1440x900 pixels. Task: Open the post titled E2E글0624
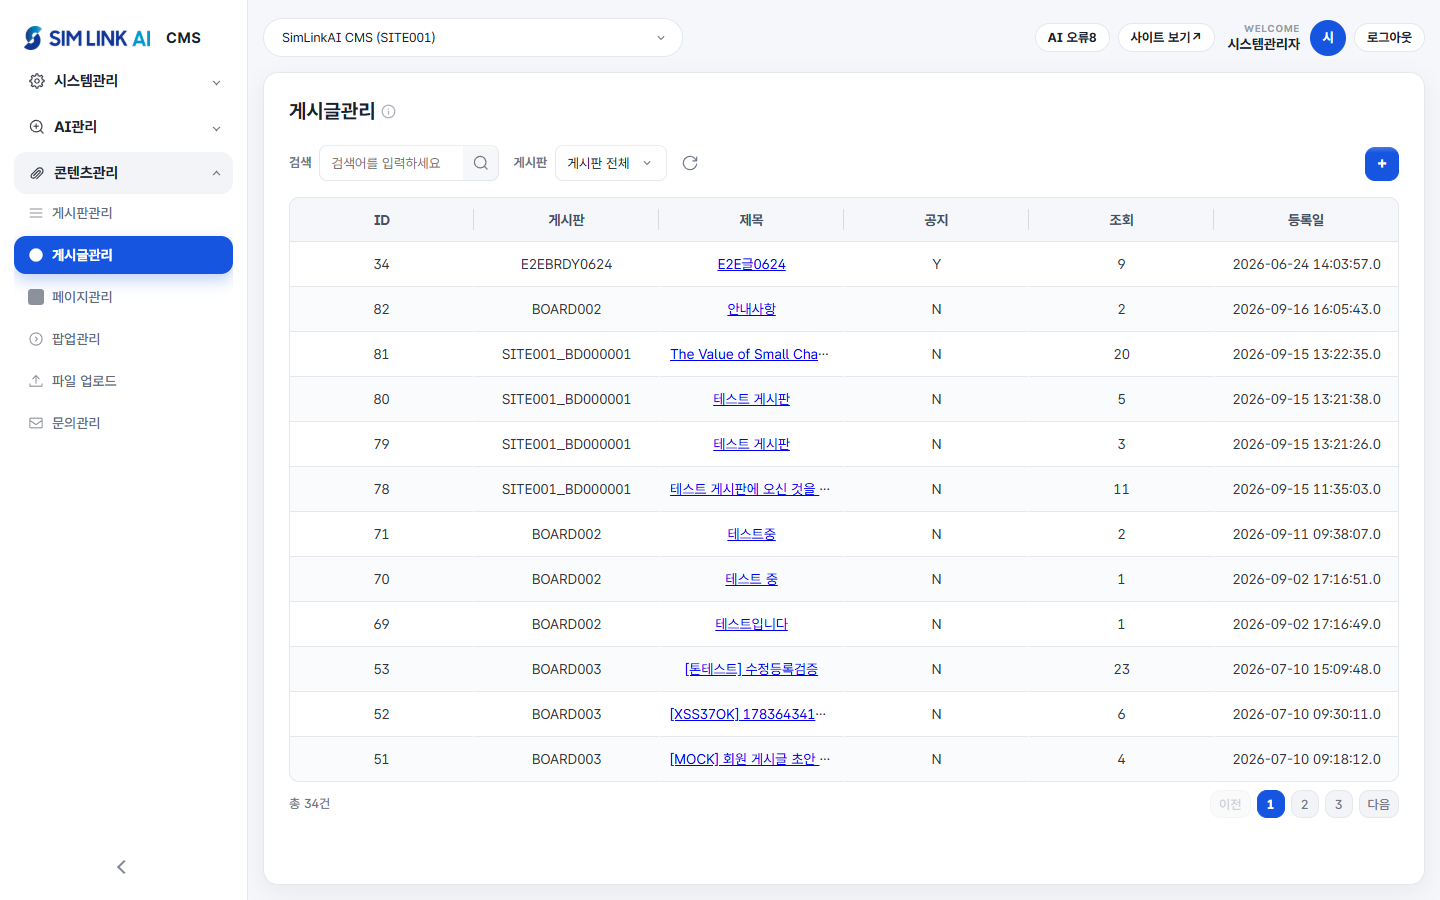[751, 264]
